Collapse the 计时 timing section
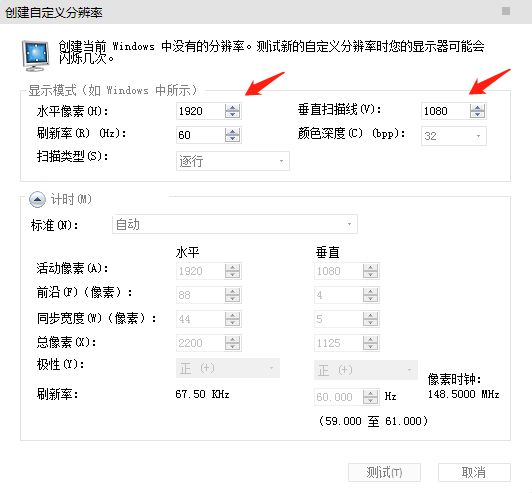 [x=37, y=200]
